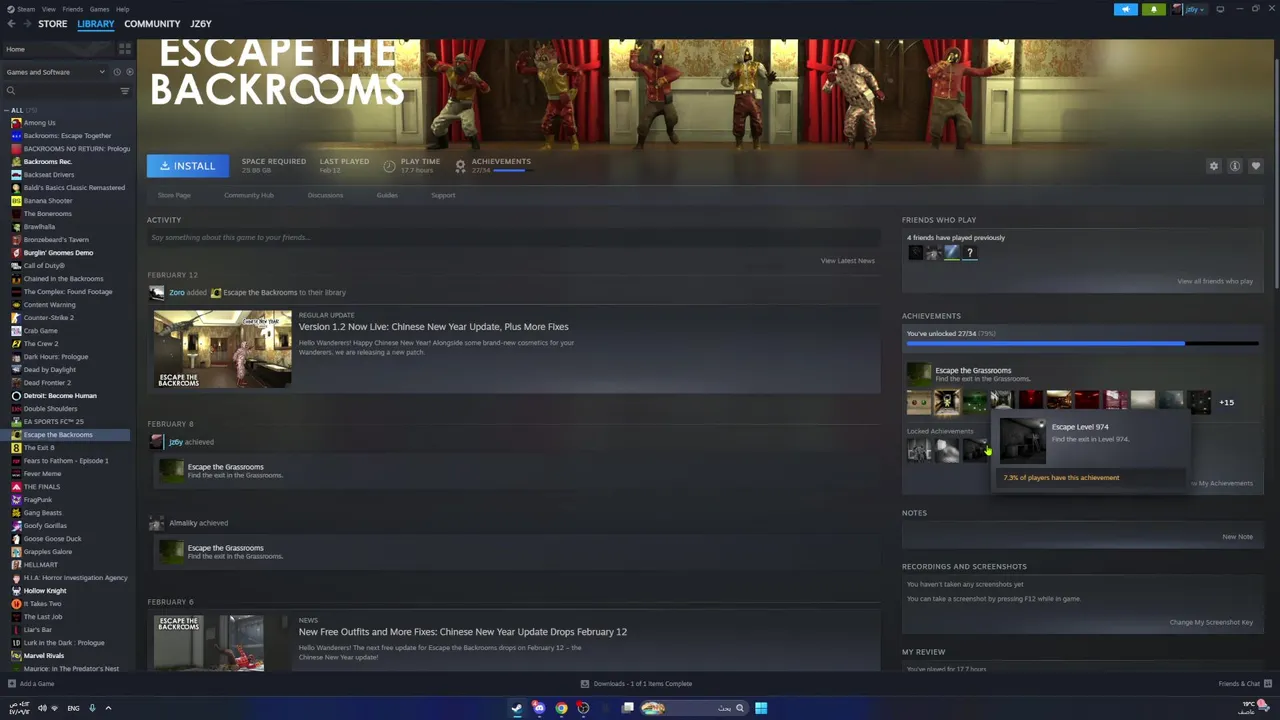
Task: Open the View menu
Action: tap(49, 9)
